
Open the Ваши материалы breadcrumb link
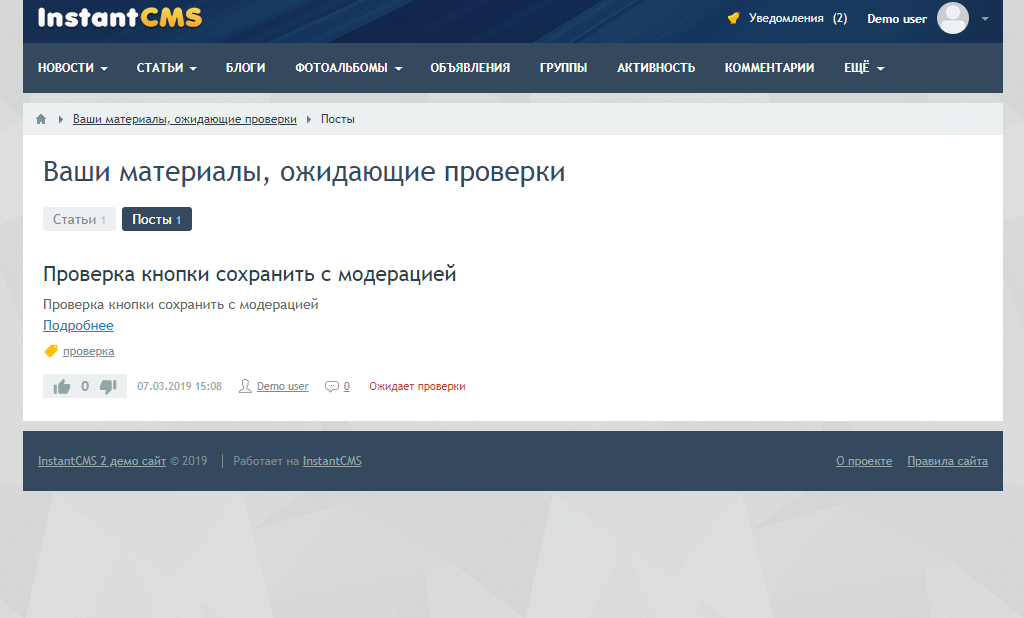[x=184, y=118]
